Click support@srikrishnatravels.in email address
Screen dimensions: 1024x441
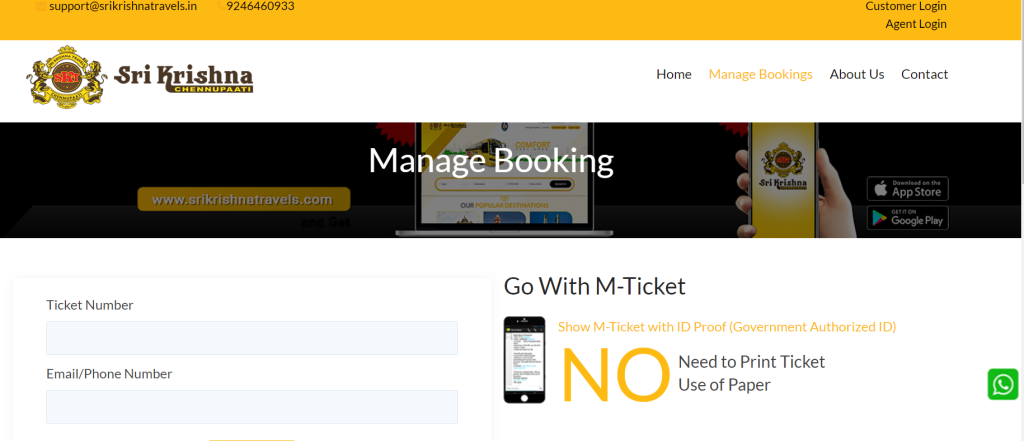[x=123, y=7]
